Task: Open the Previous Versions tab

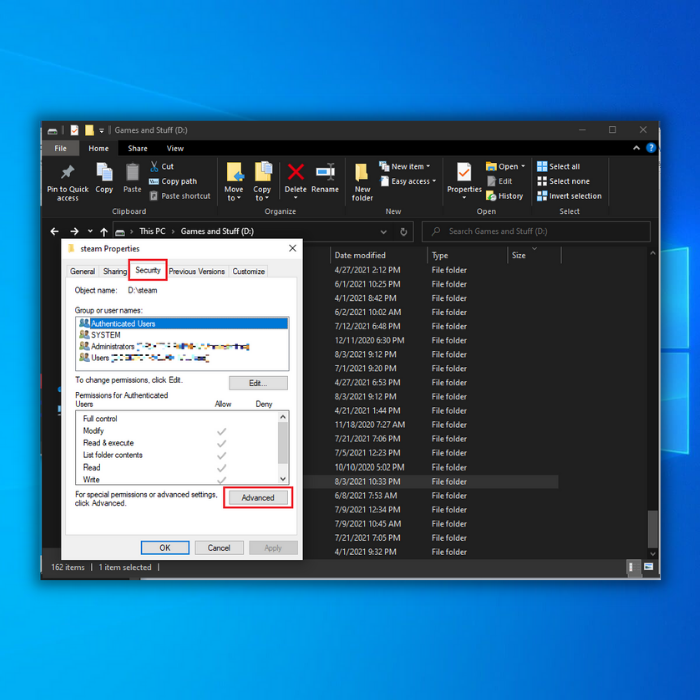Action: click(197, 271)
